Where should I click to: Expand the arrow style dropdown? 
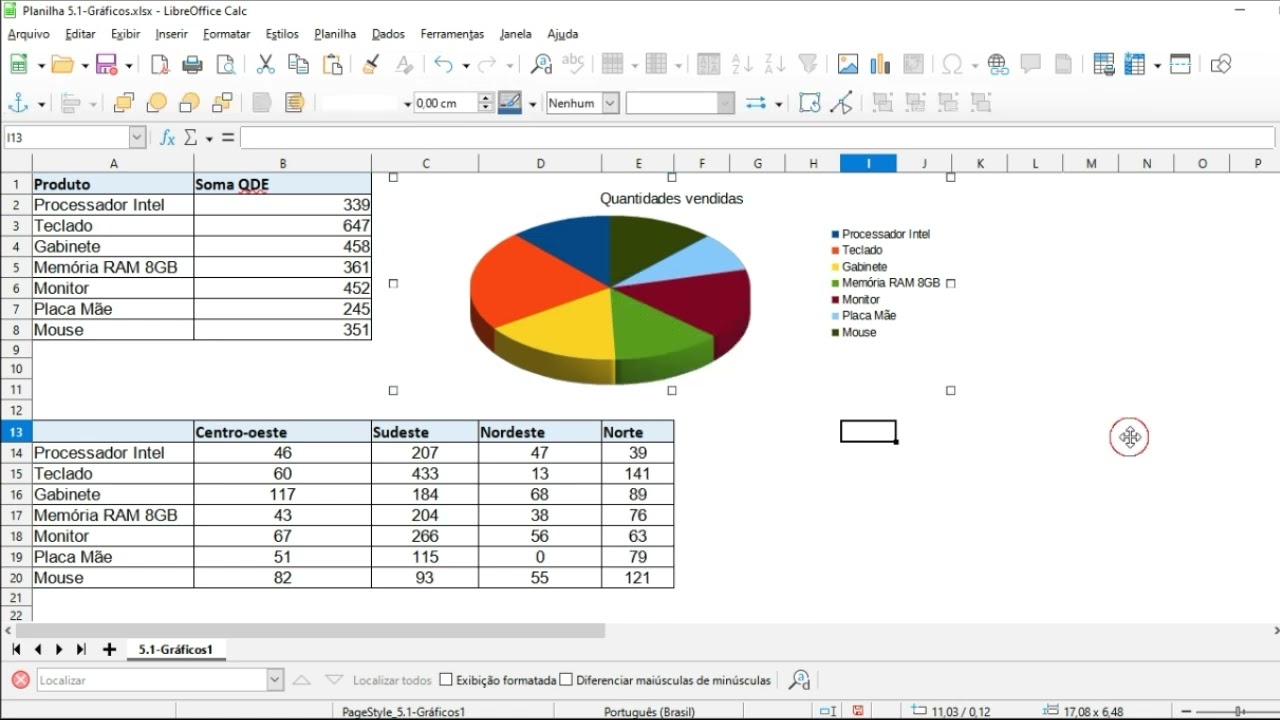778,104
